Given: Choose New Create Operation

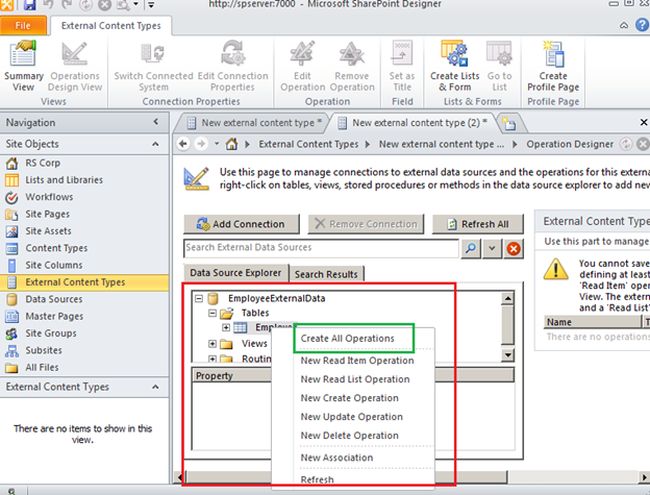Looking at the screenshot, I should pyautogui.click(x=349, y=398).
